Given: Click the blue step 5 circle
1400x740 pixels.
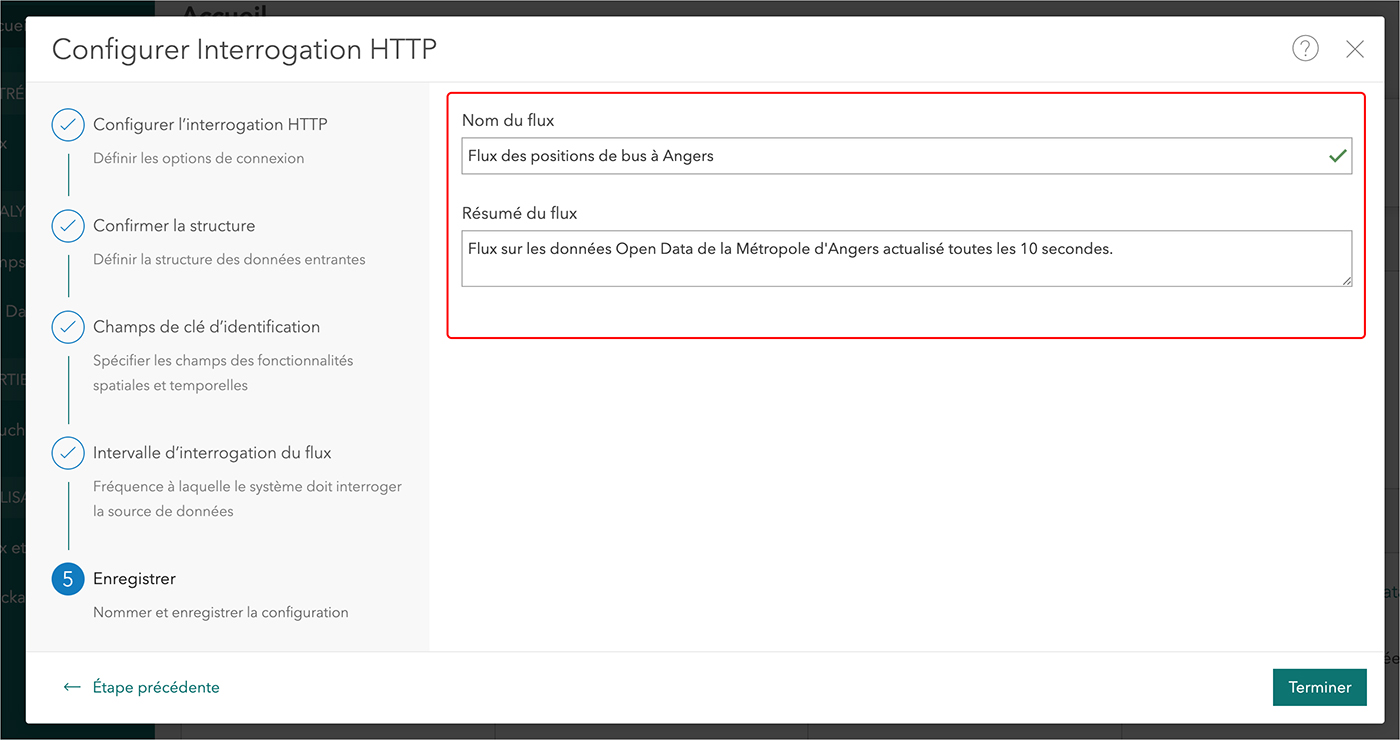Looking at the screenshot, I should coord(68,579).
